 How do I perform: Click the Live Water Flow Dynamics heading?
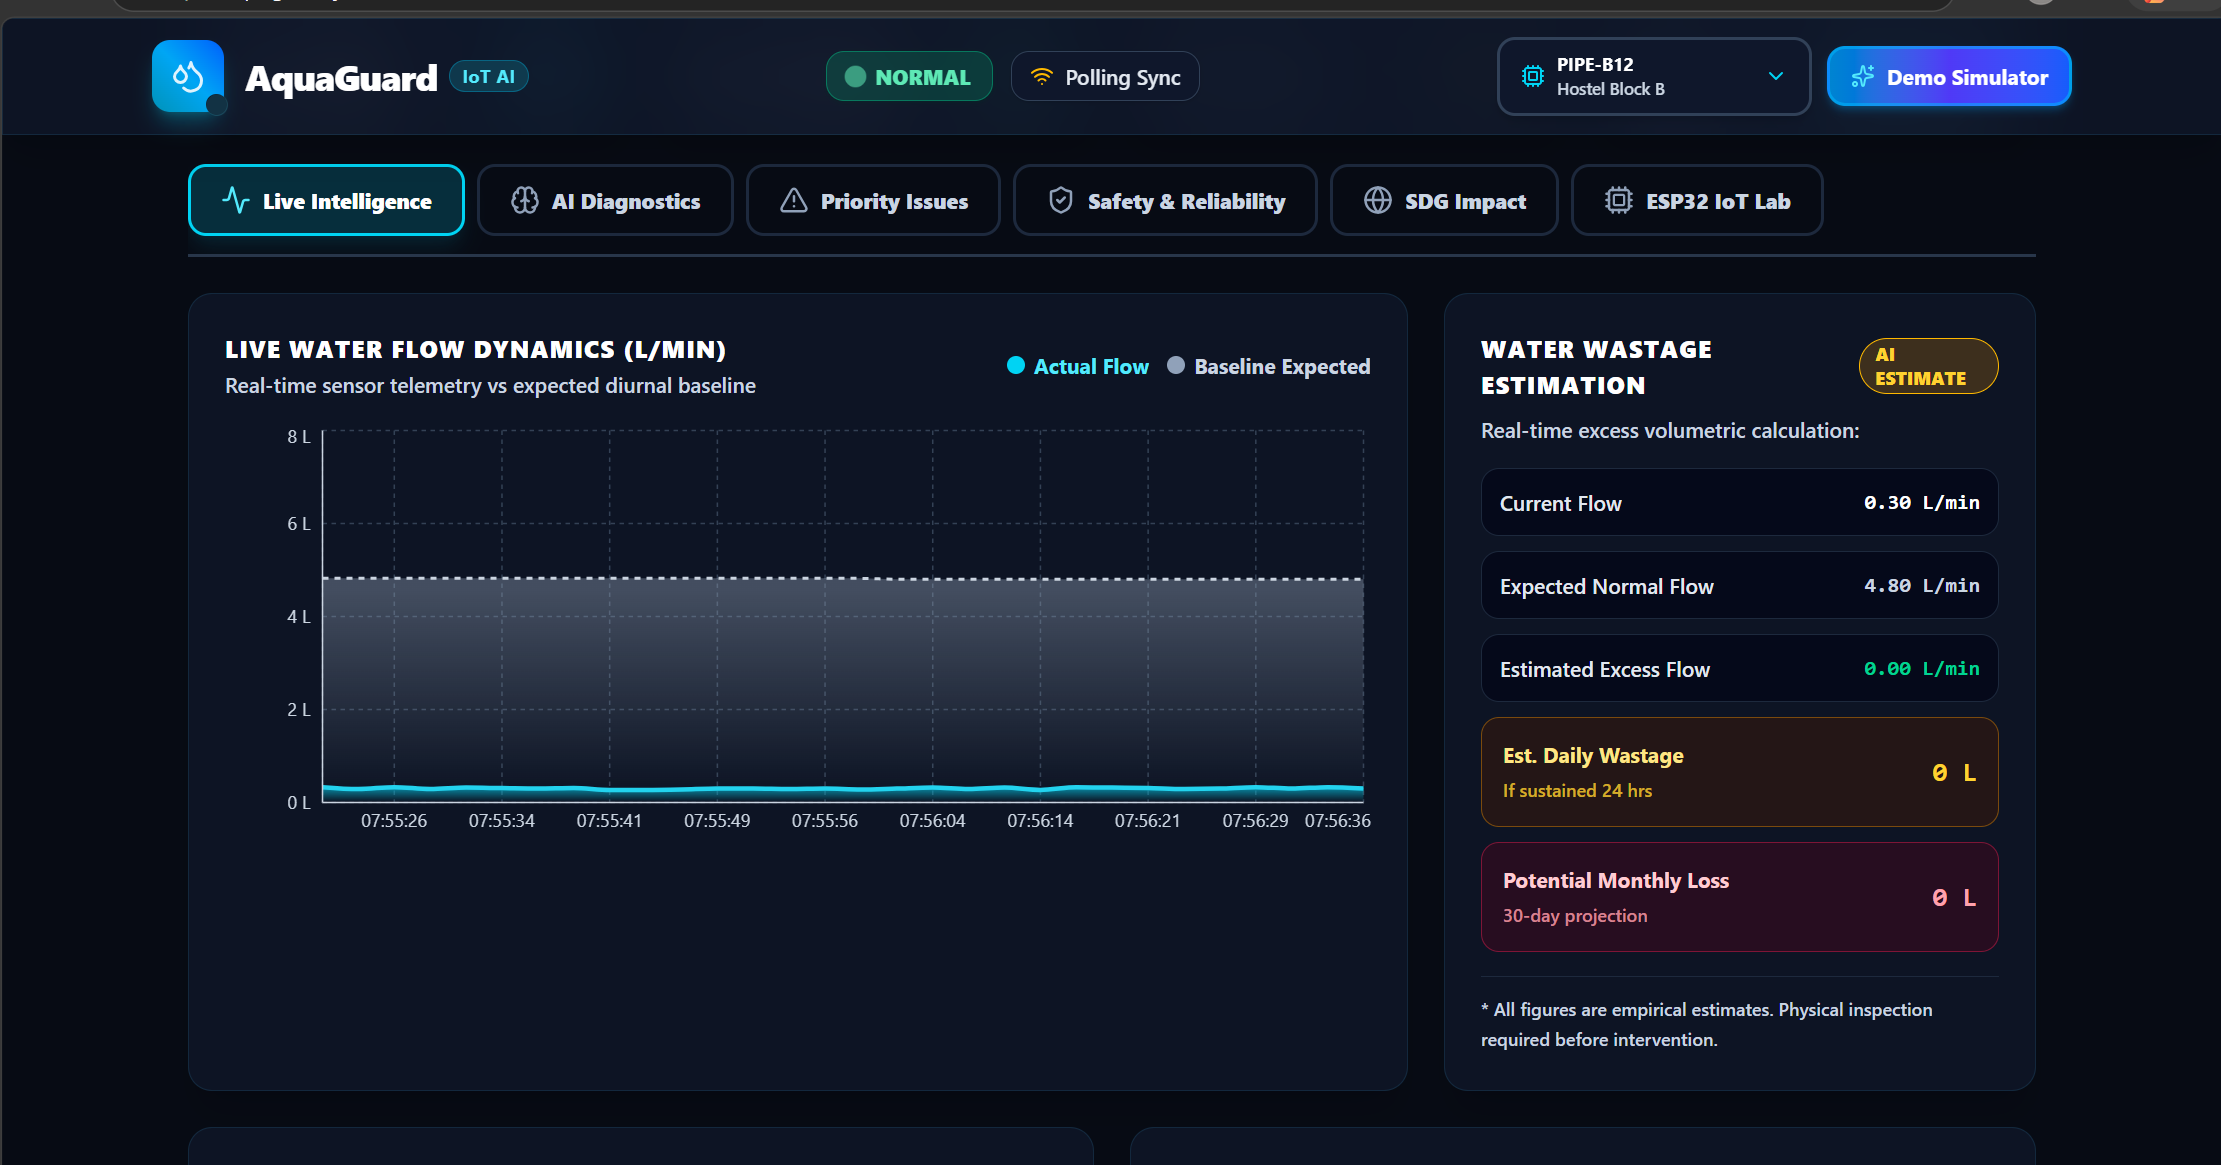pos(475,349)
